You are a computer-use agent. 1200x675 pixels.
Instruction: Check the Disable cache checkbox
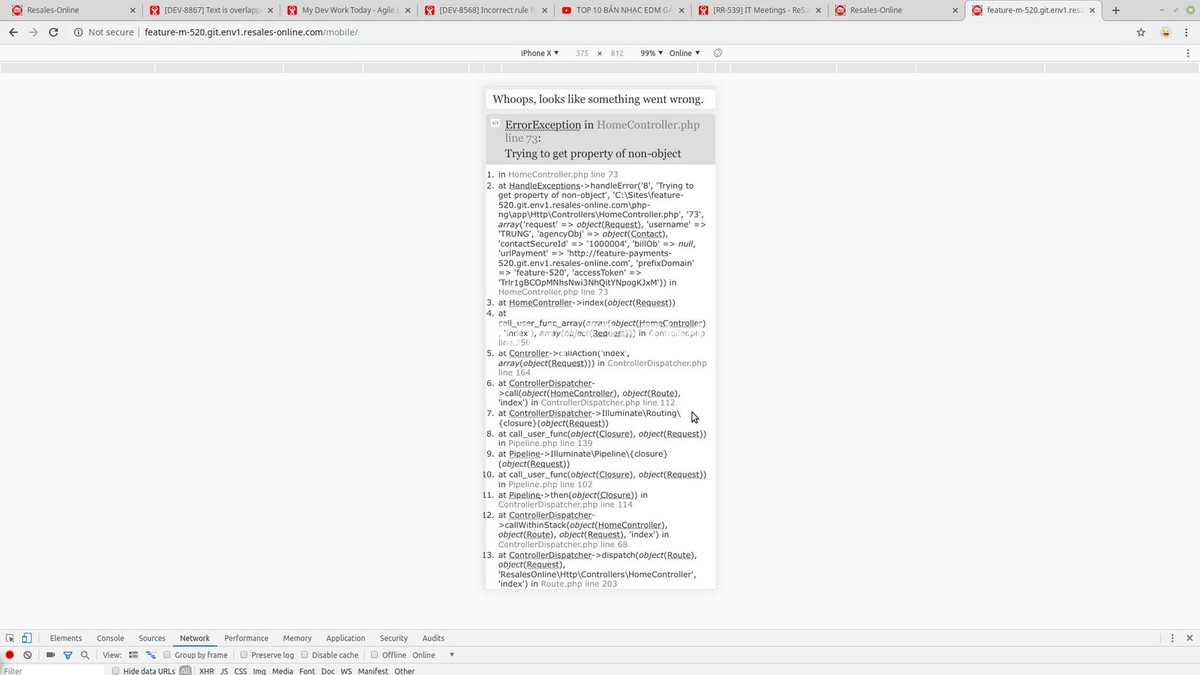(x=305, y=655)
